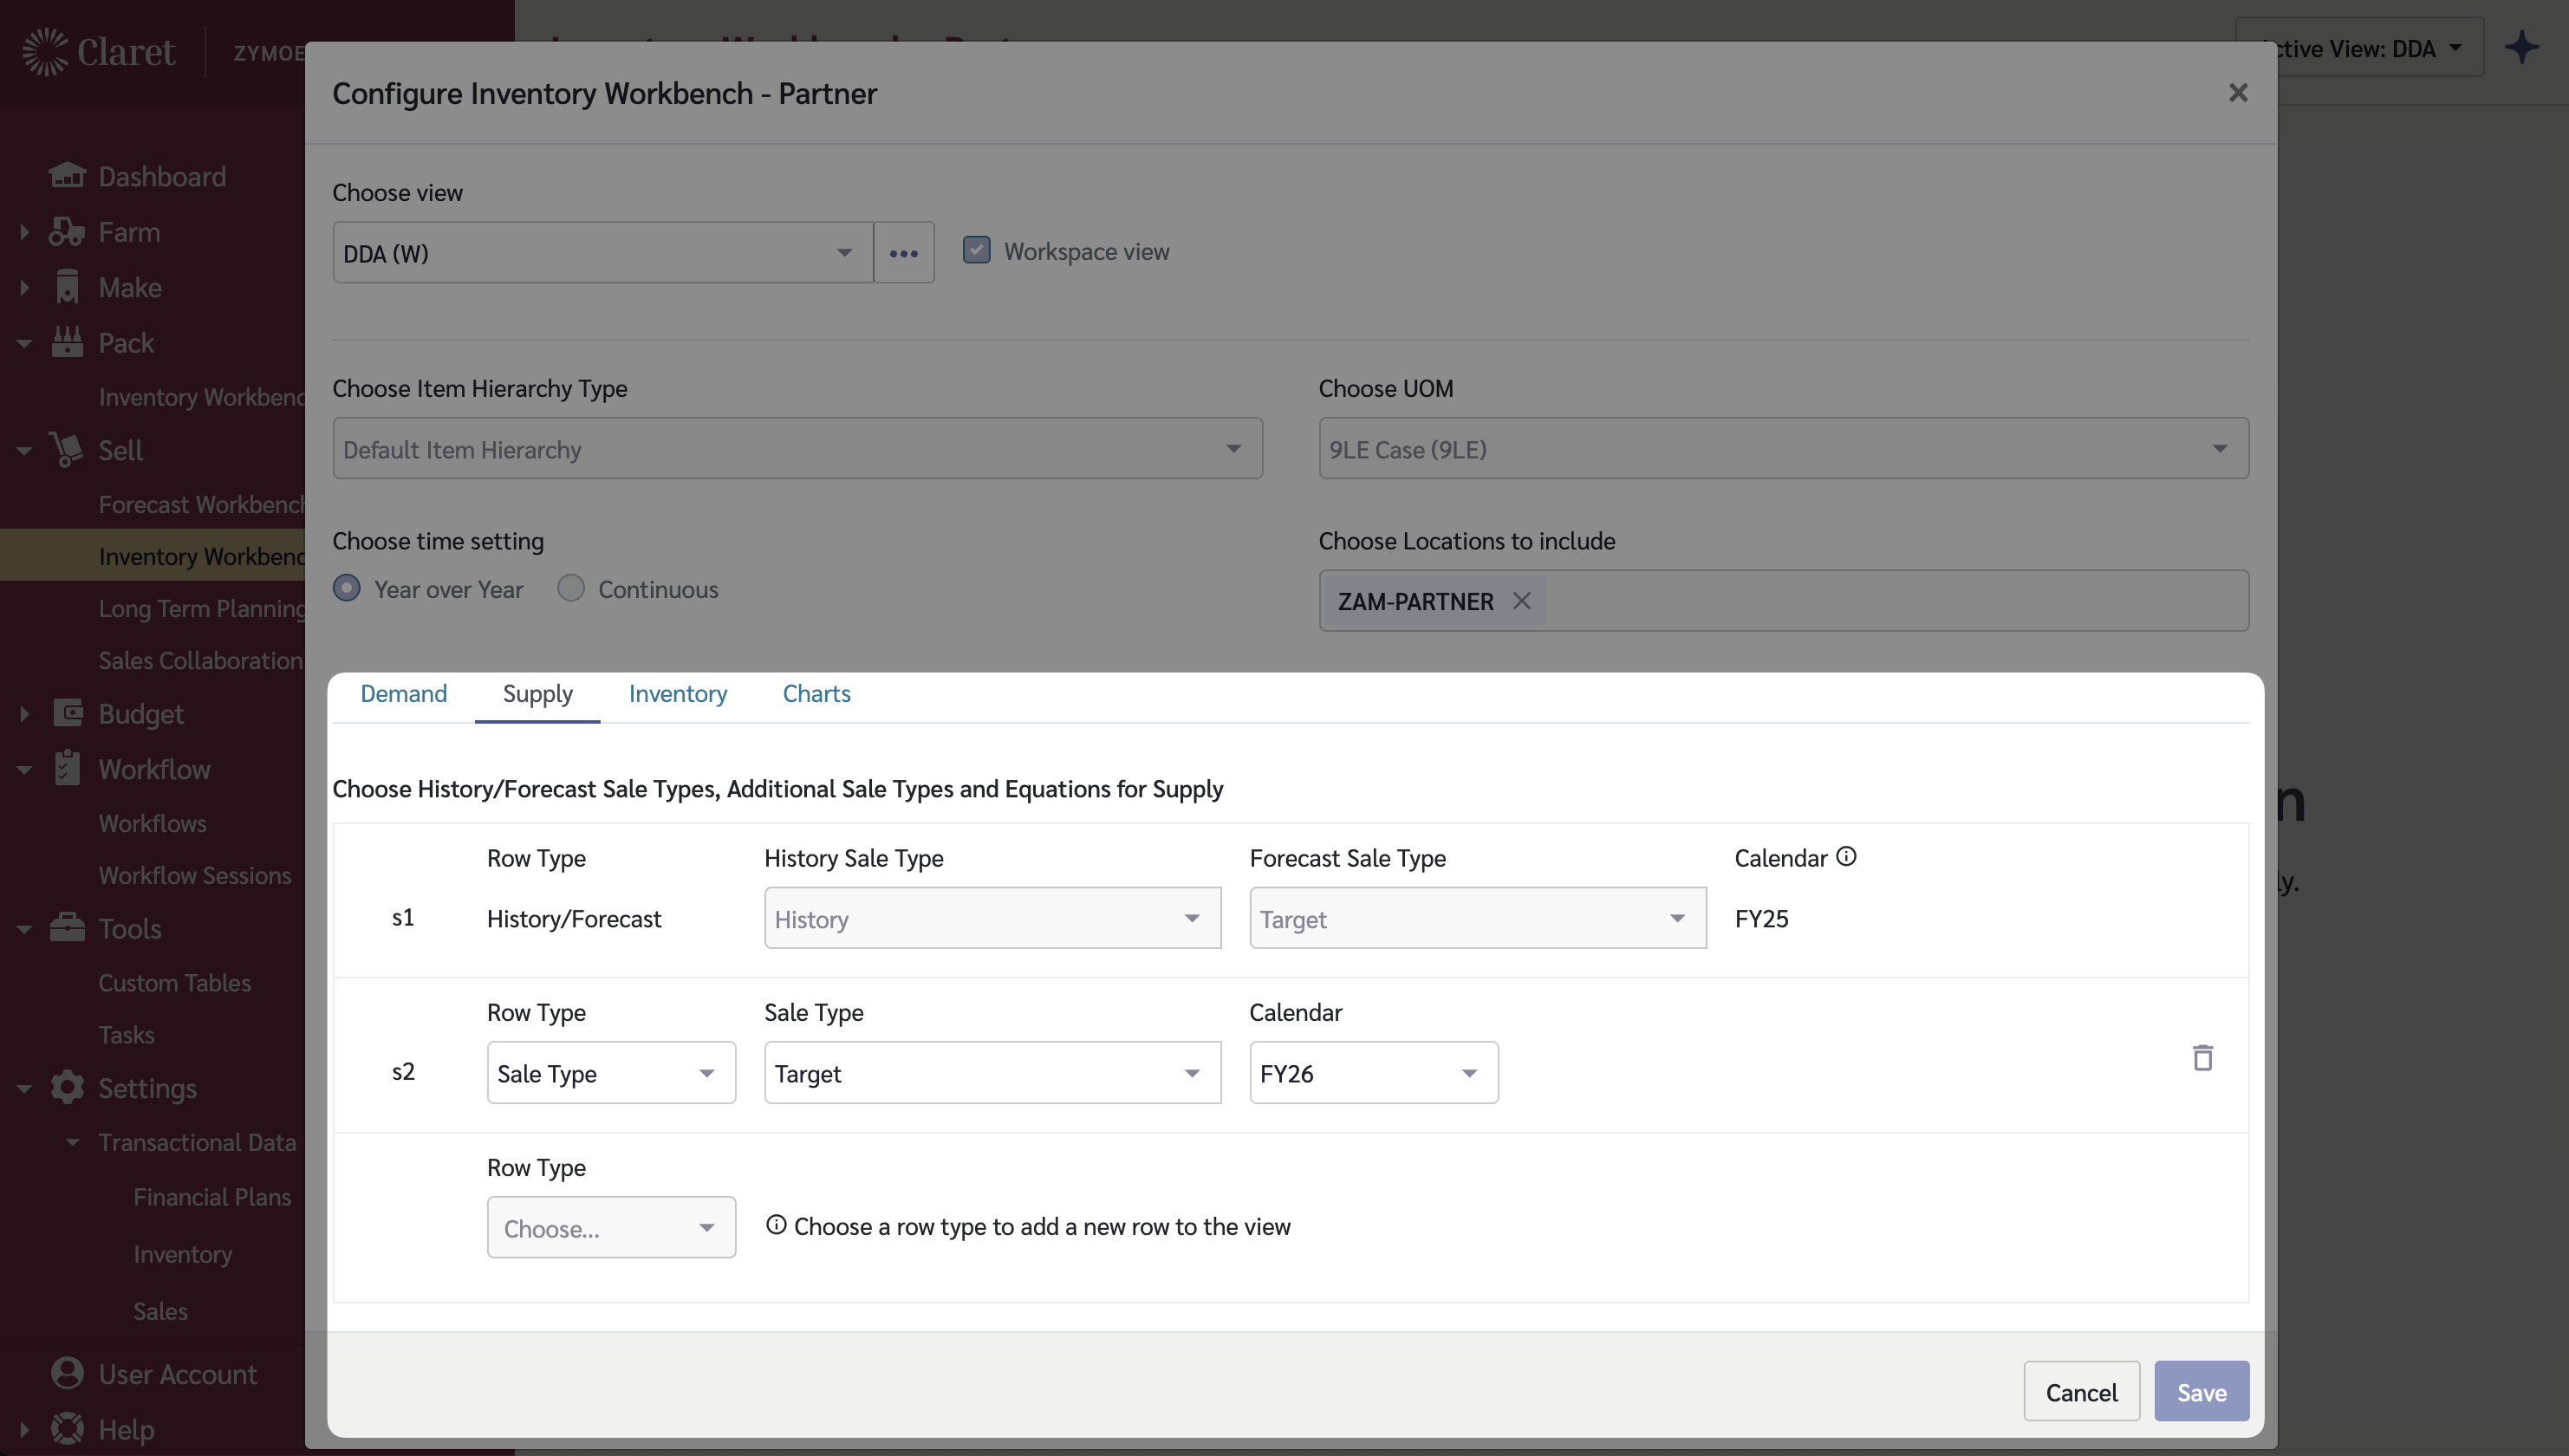Switch to the Demand tab
2569x1456 pixels.
point(403,694)
